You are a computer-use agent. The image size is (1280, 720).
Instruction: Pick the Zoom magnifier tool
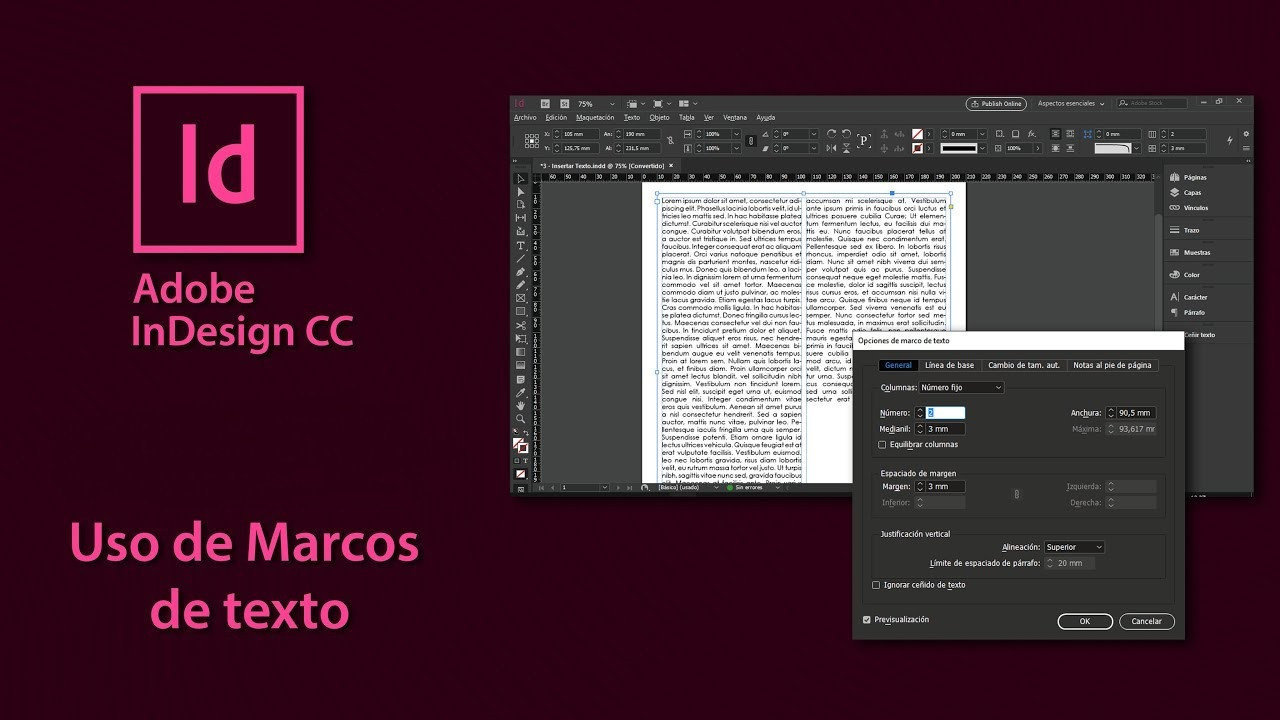[x=520, y=419]
